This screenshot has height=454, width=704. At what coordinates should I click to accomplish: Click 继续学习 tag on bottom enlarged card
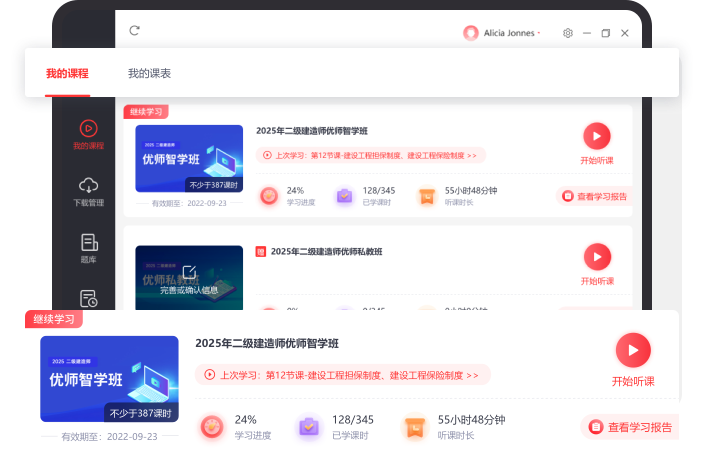click(54, 319)
